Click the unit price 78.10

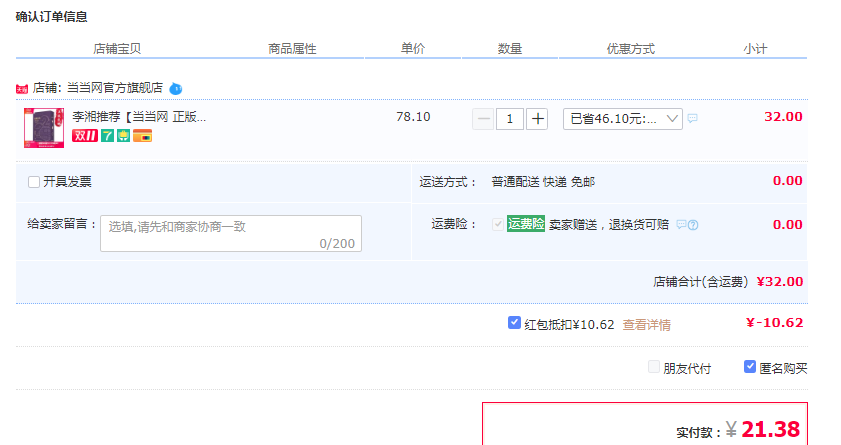(413, 117)
